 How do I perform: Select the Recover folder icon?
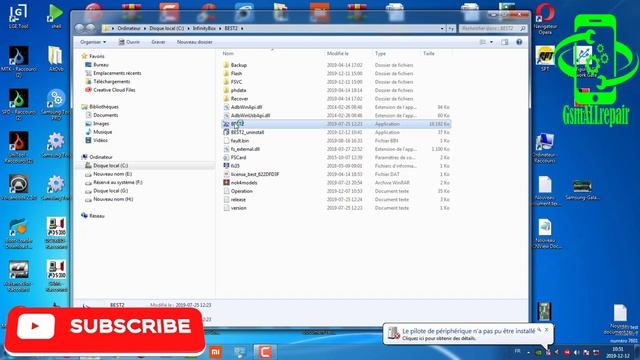pyautogui.click(x=226, y=98)
